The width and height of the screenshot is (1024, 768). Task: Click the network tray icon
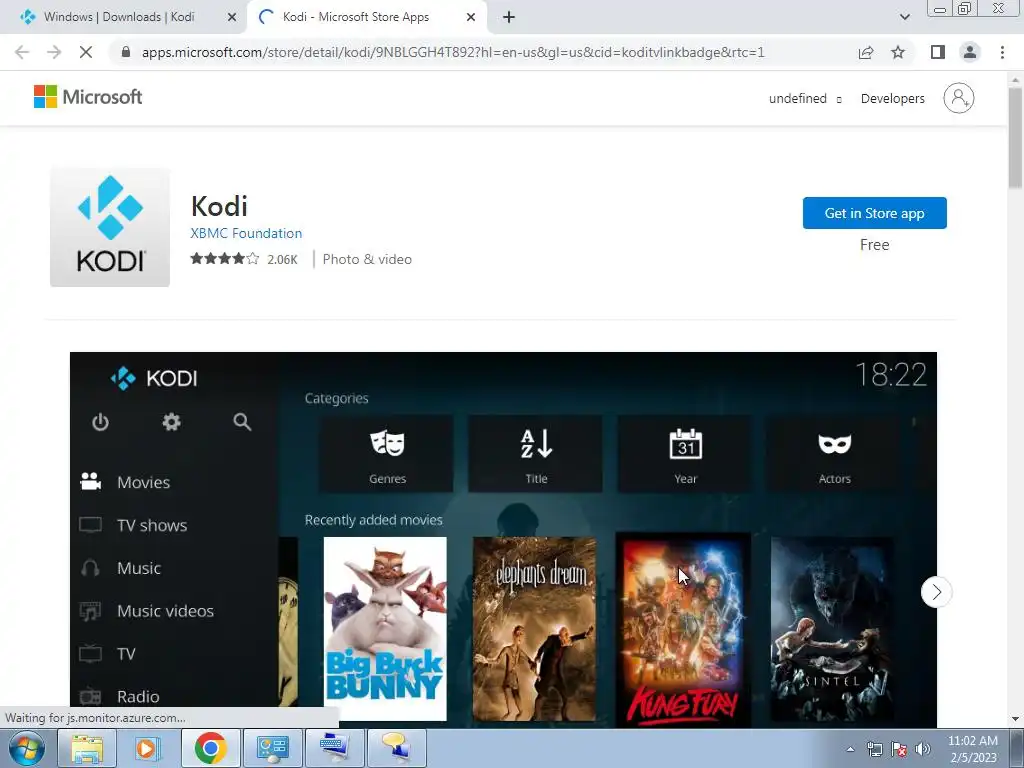(874, 749)
